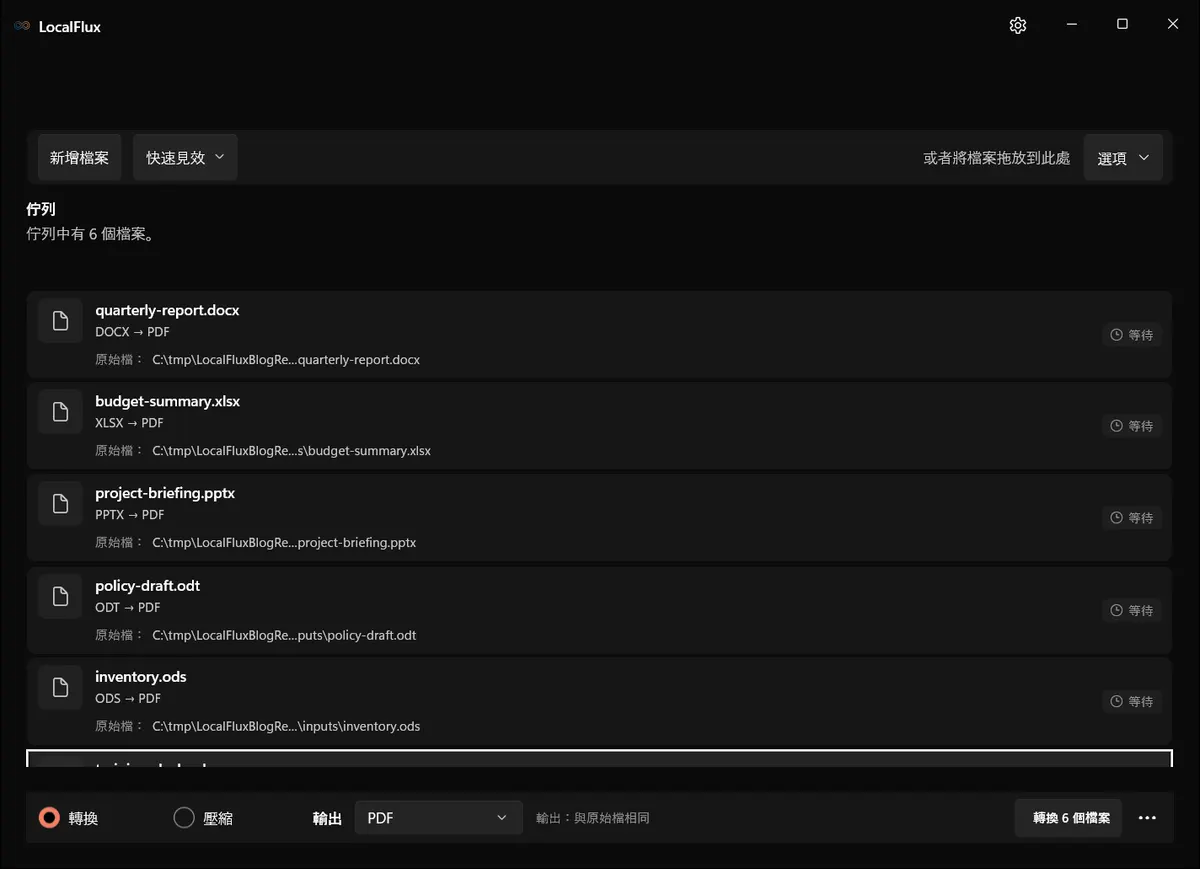Click 輸出：與原始檔相同 output location text
Viewport: 1200px width, 869px height.
[593, 818]
